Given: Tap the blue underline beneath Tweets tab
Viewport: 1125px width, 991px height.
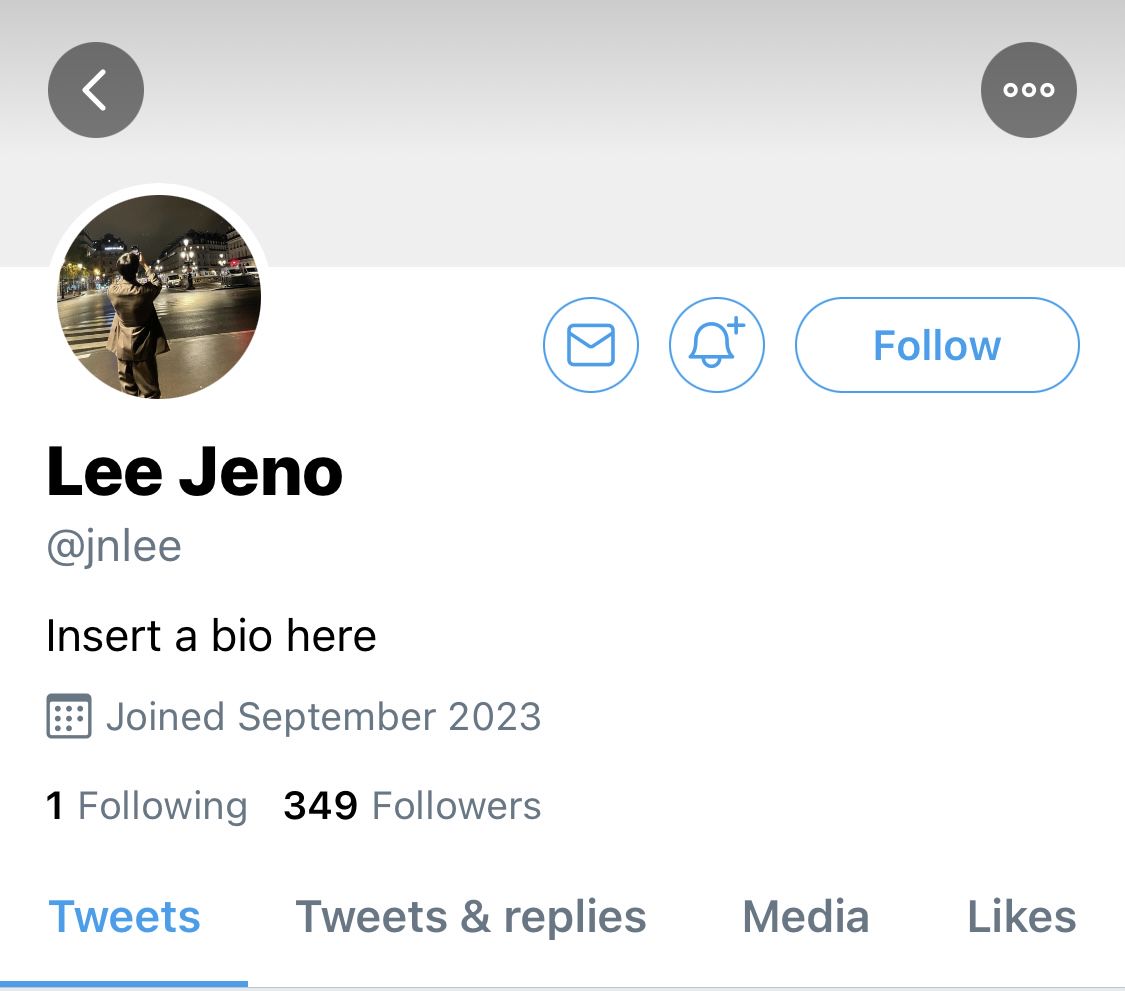Looking at the screenshot, I should point(124,984).
